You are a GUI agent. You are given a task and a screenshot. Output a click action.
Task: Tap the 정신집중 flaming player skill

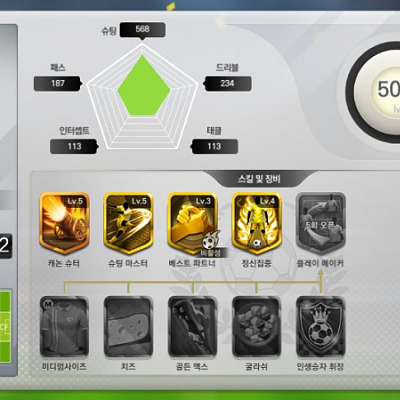click(257, 223)
